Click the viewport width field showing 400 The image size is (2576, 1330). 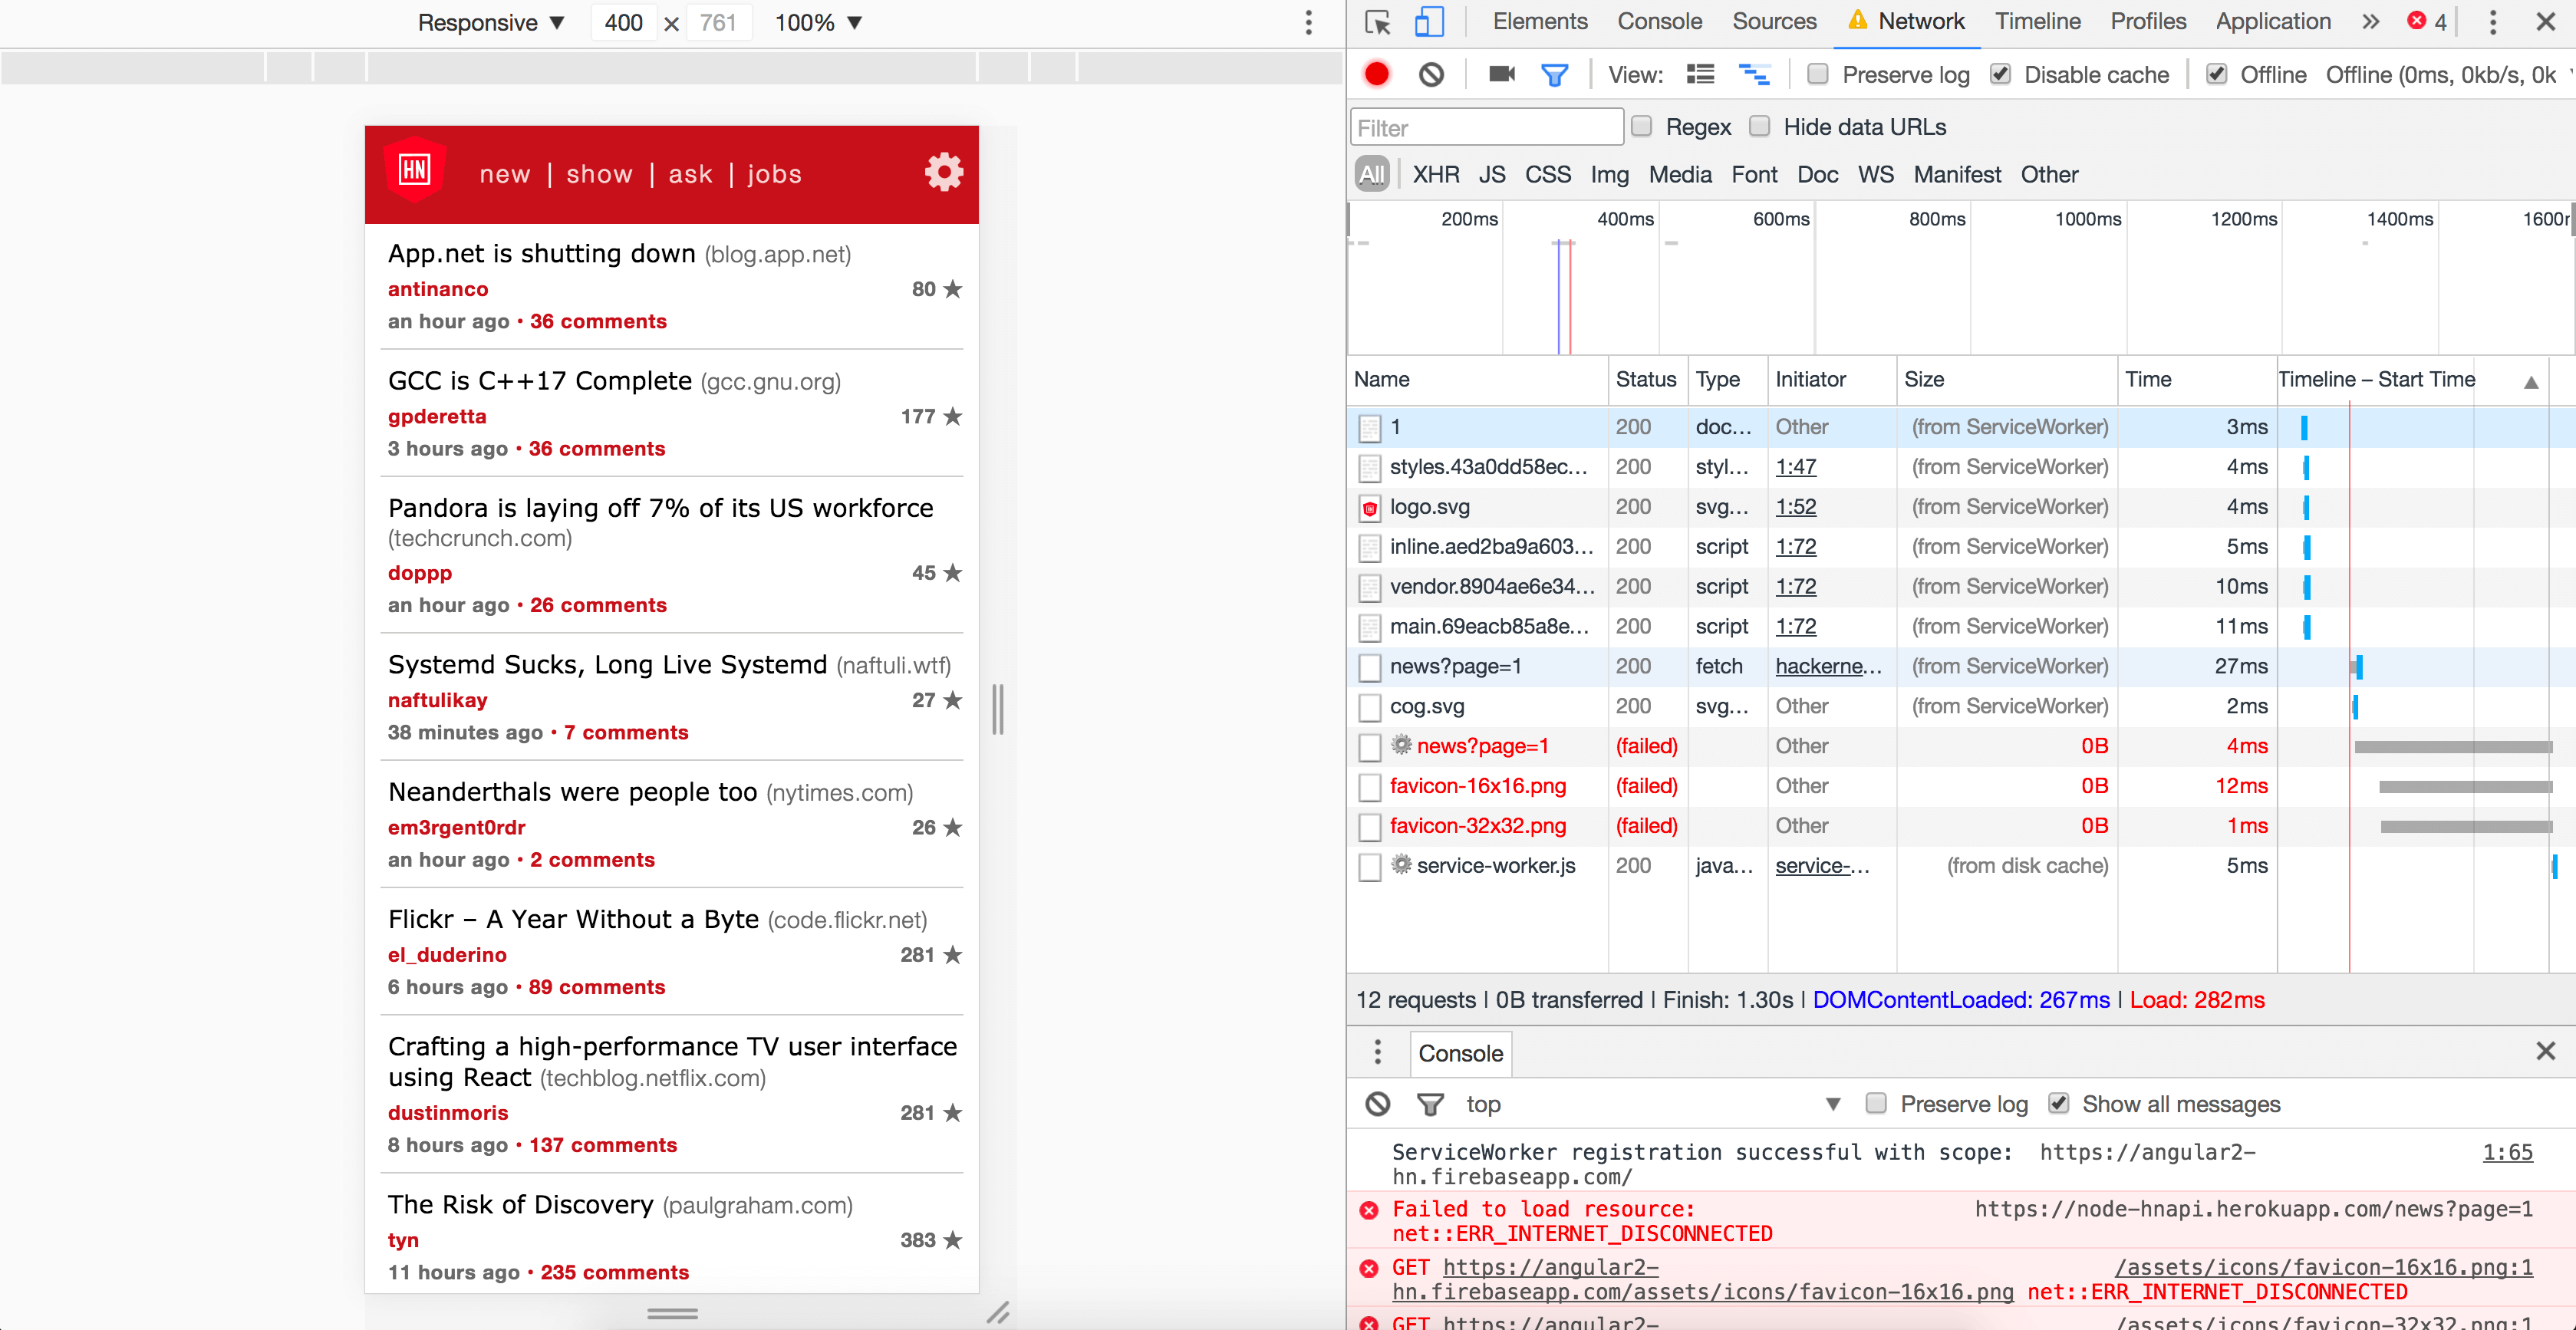click(x=623, y=22)
